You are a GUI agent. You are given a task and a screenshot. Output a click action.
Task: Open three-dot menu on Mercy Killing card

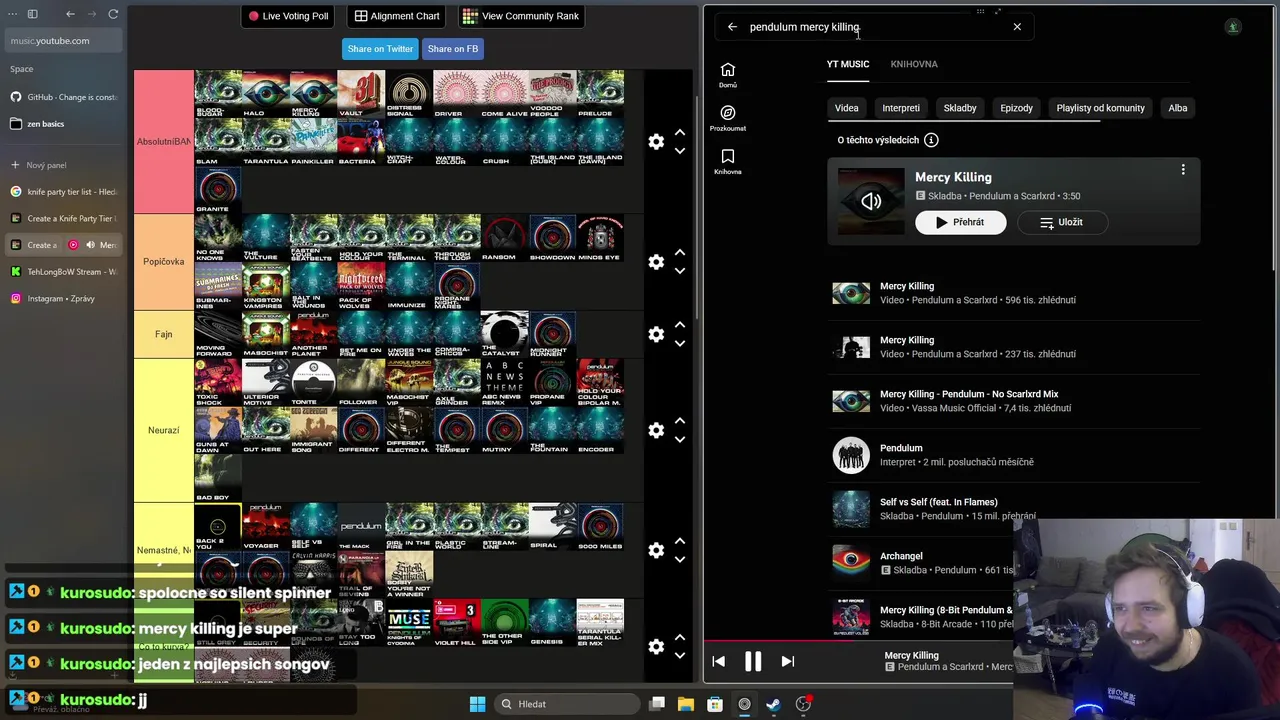click(x=1183, y=170)
